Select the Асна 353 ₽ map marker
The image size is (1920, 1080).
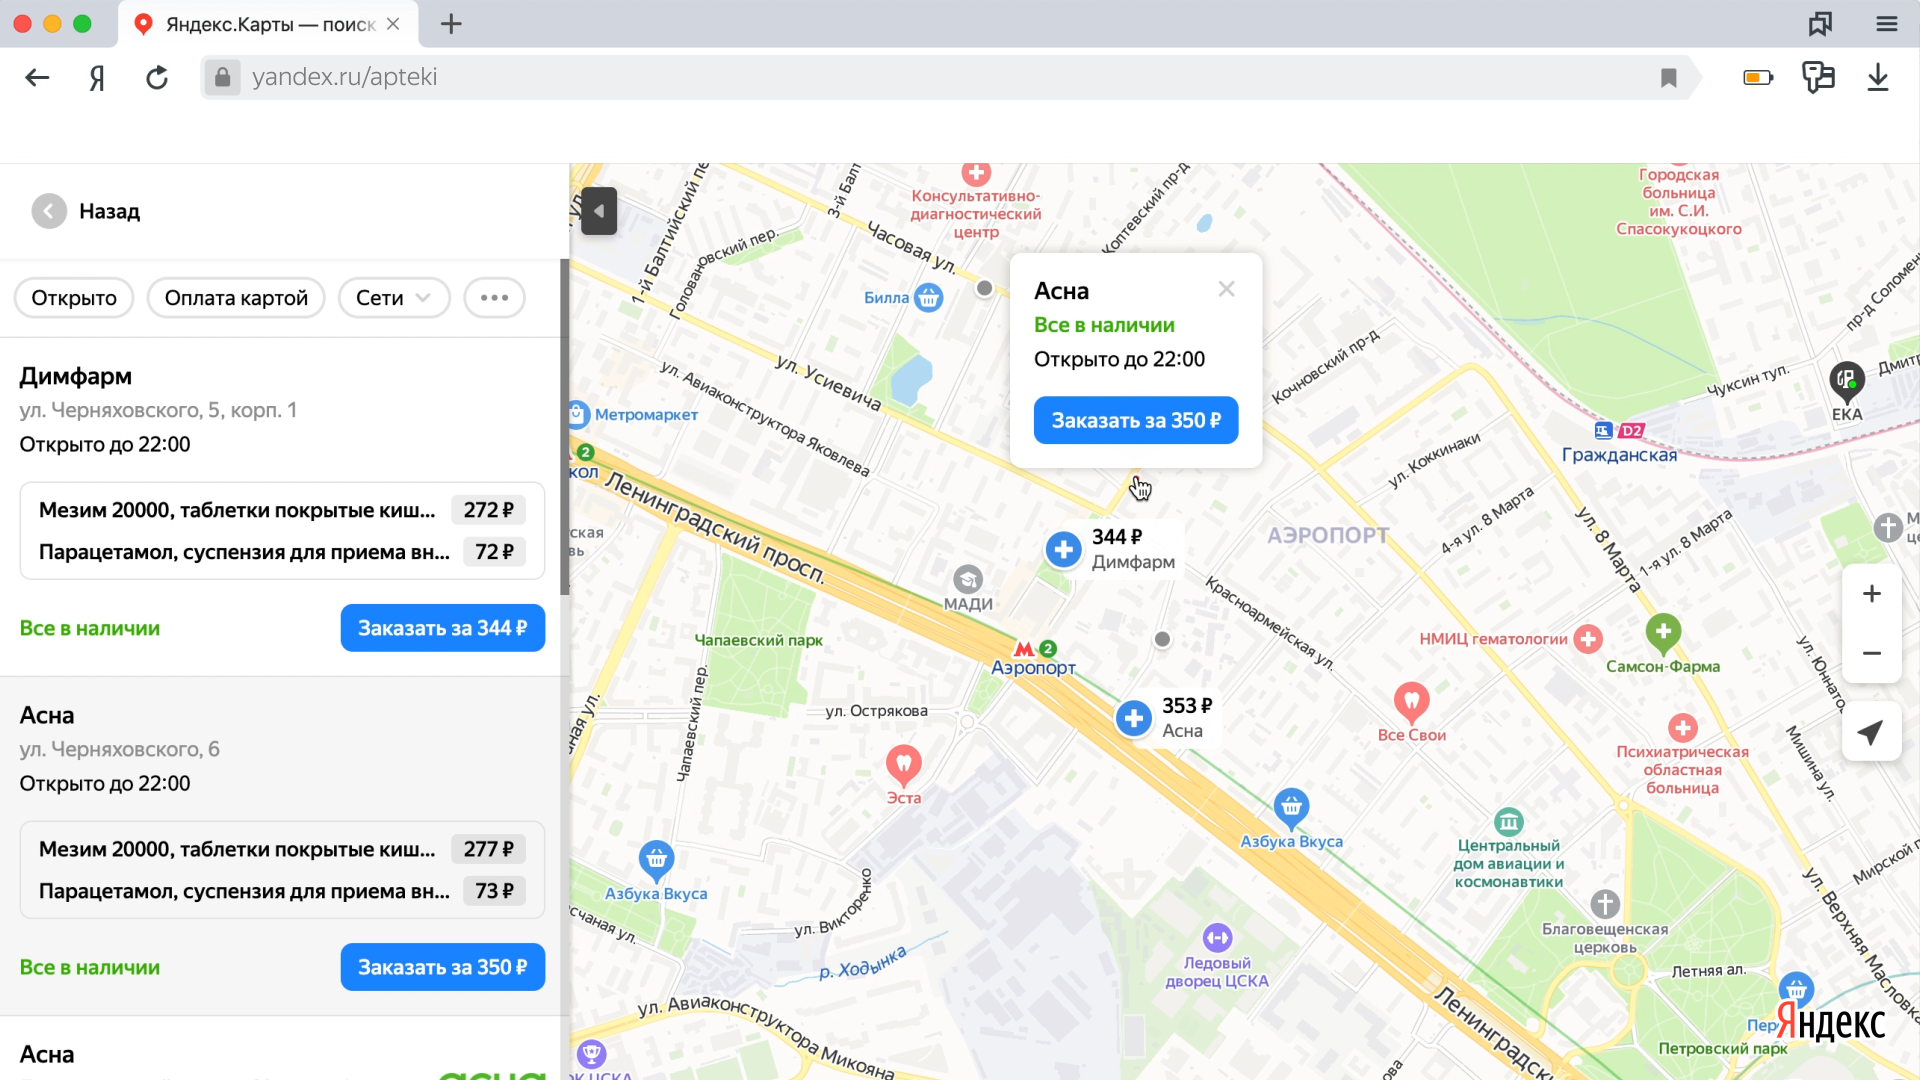click(1134, 718)
